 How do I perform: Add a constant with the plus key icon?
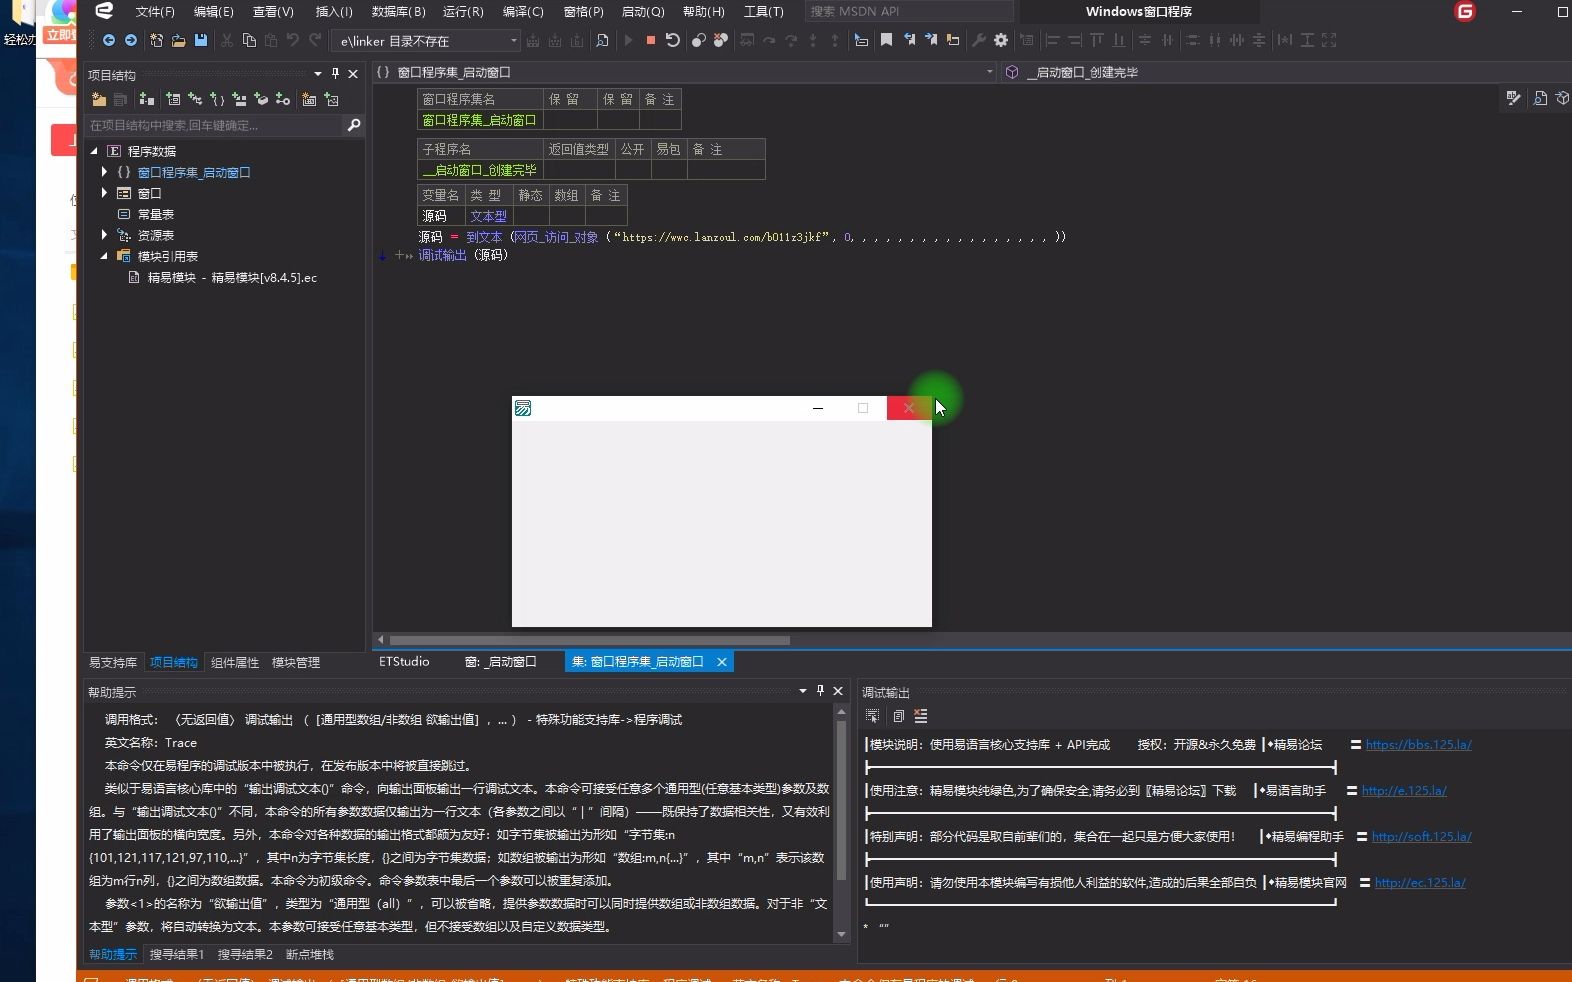[x=283, y=99]
